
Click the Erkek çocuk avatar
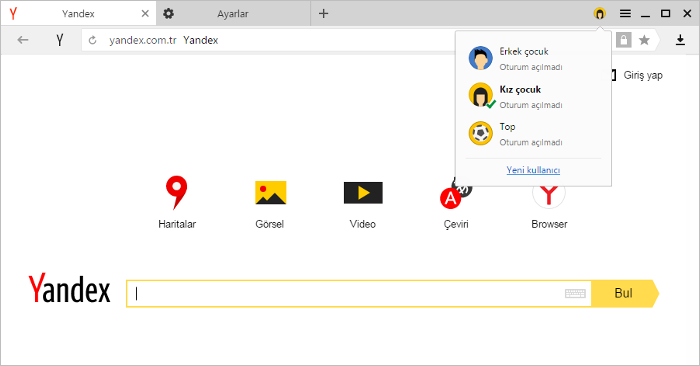pyautogui.click(x=480, y=58)
